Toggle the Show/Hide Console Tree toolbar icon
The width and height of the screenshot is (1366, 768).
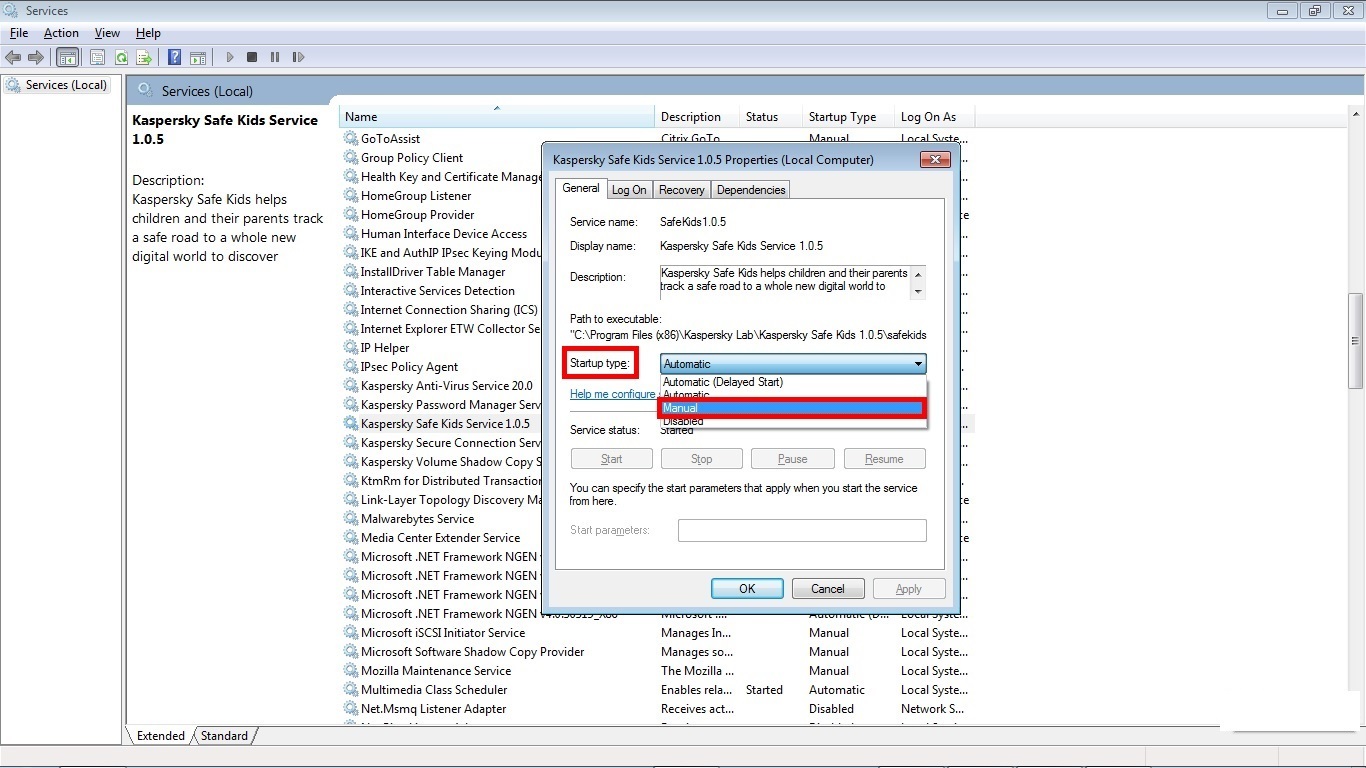(x=68, y=58)
